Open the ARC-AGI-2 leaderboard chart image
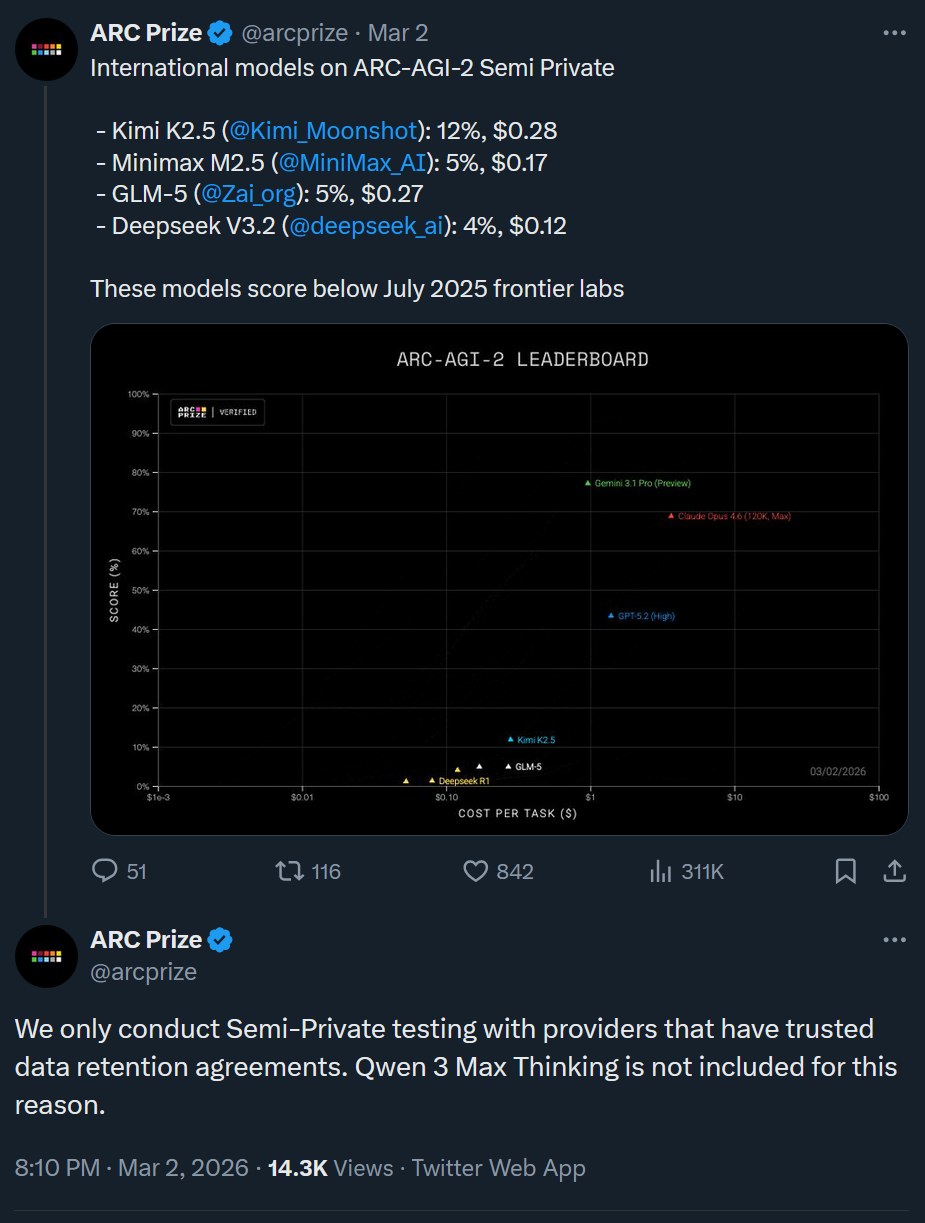The width and height of the screenshot is (925, 1223). click(x=499, y=578)
